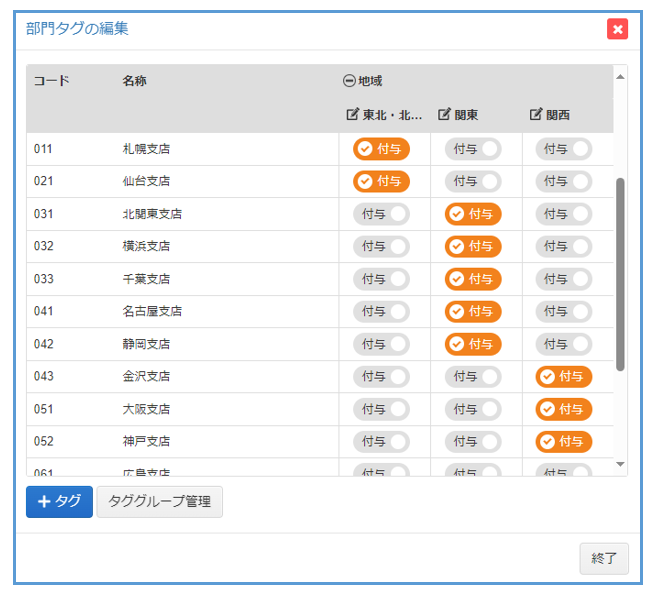Collapse the 地域 tag group

(x=349, y=81)
